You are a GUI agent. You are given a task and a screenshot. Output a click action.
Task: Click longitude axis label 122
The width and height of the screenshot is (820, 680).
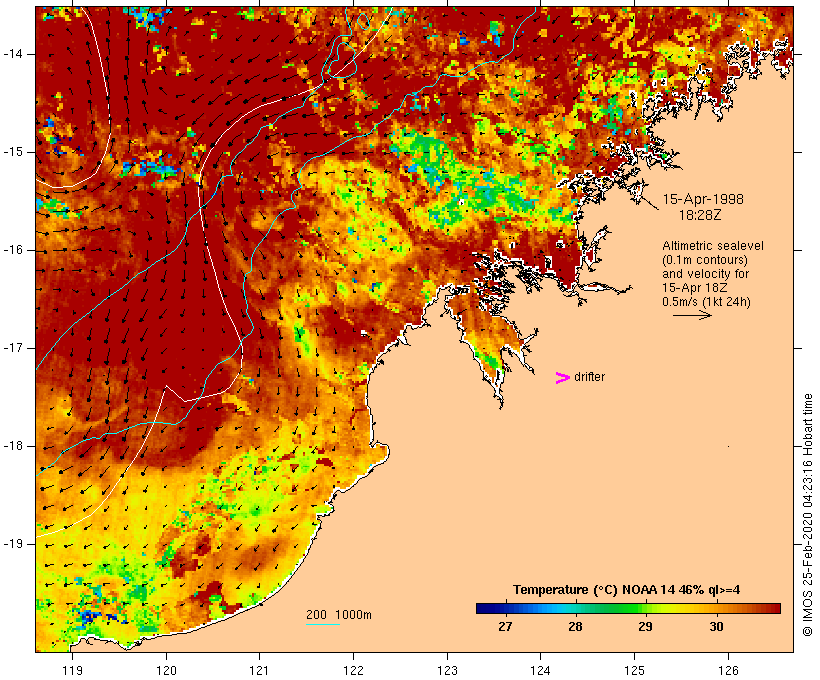(x=353, y=670)
